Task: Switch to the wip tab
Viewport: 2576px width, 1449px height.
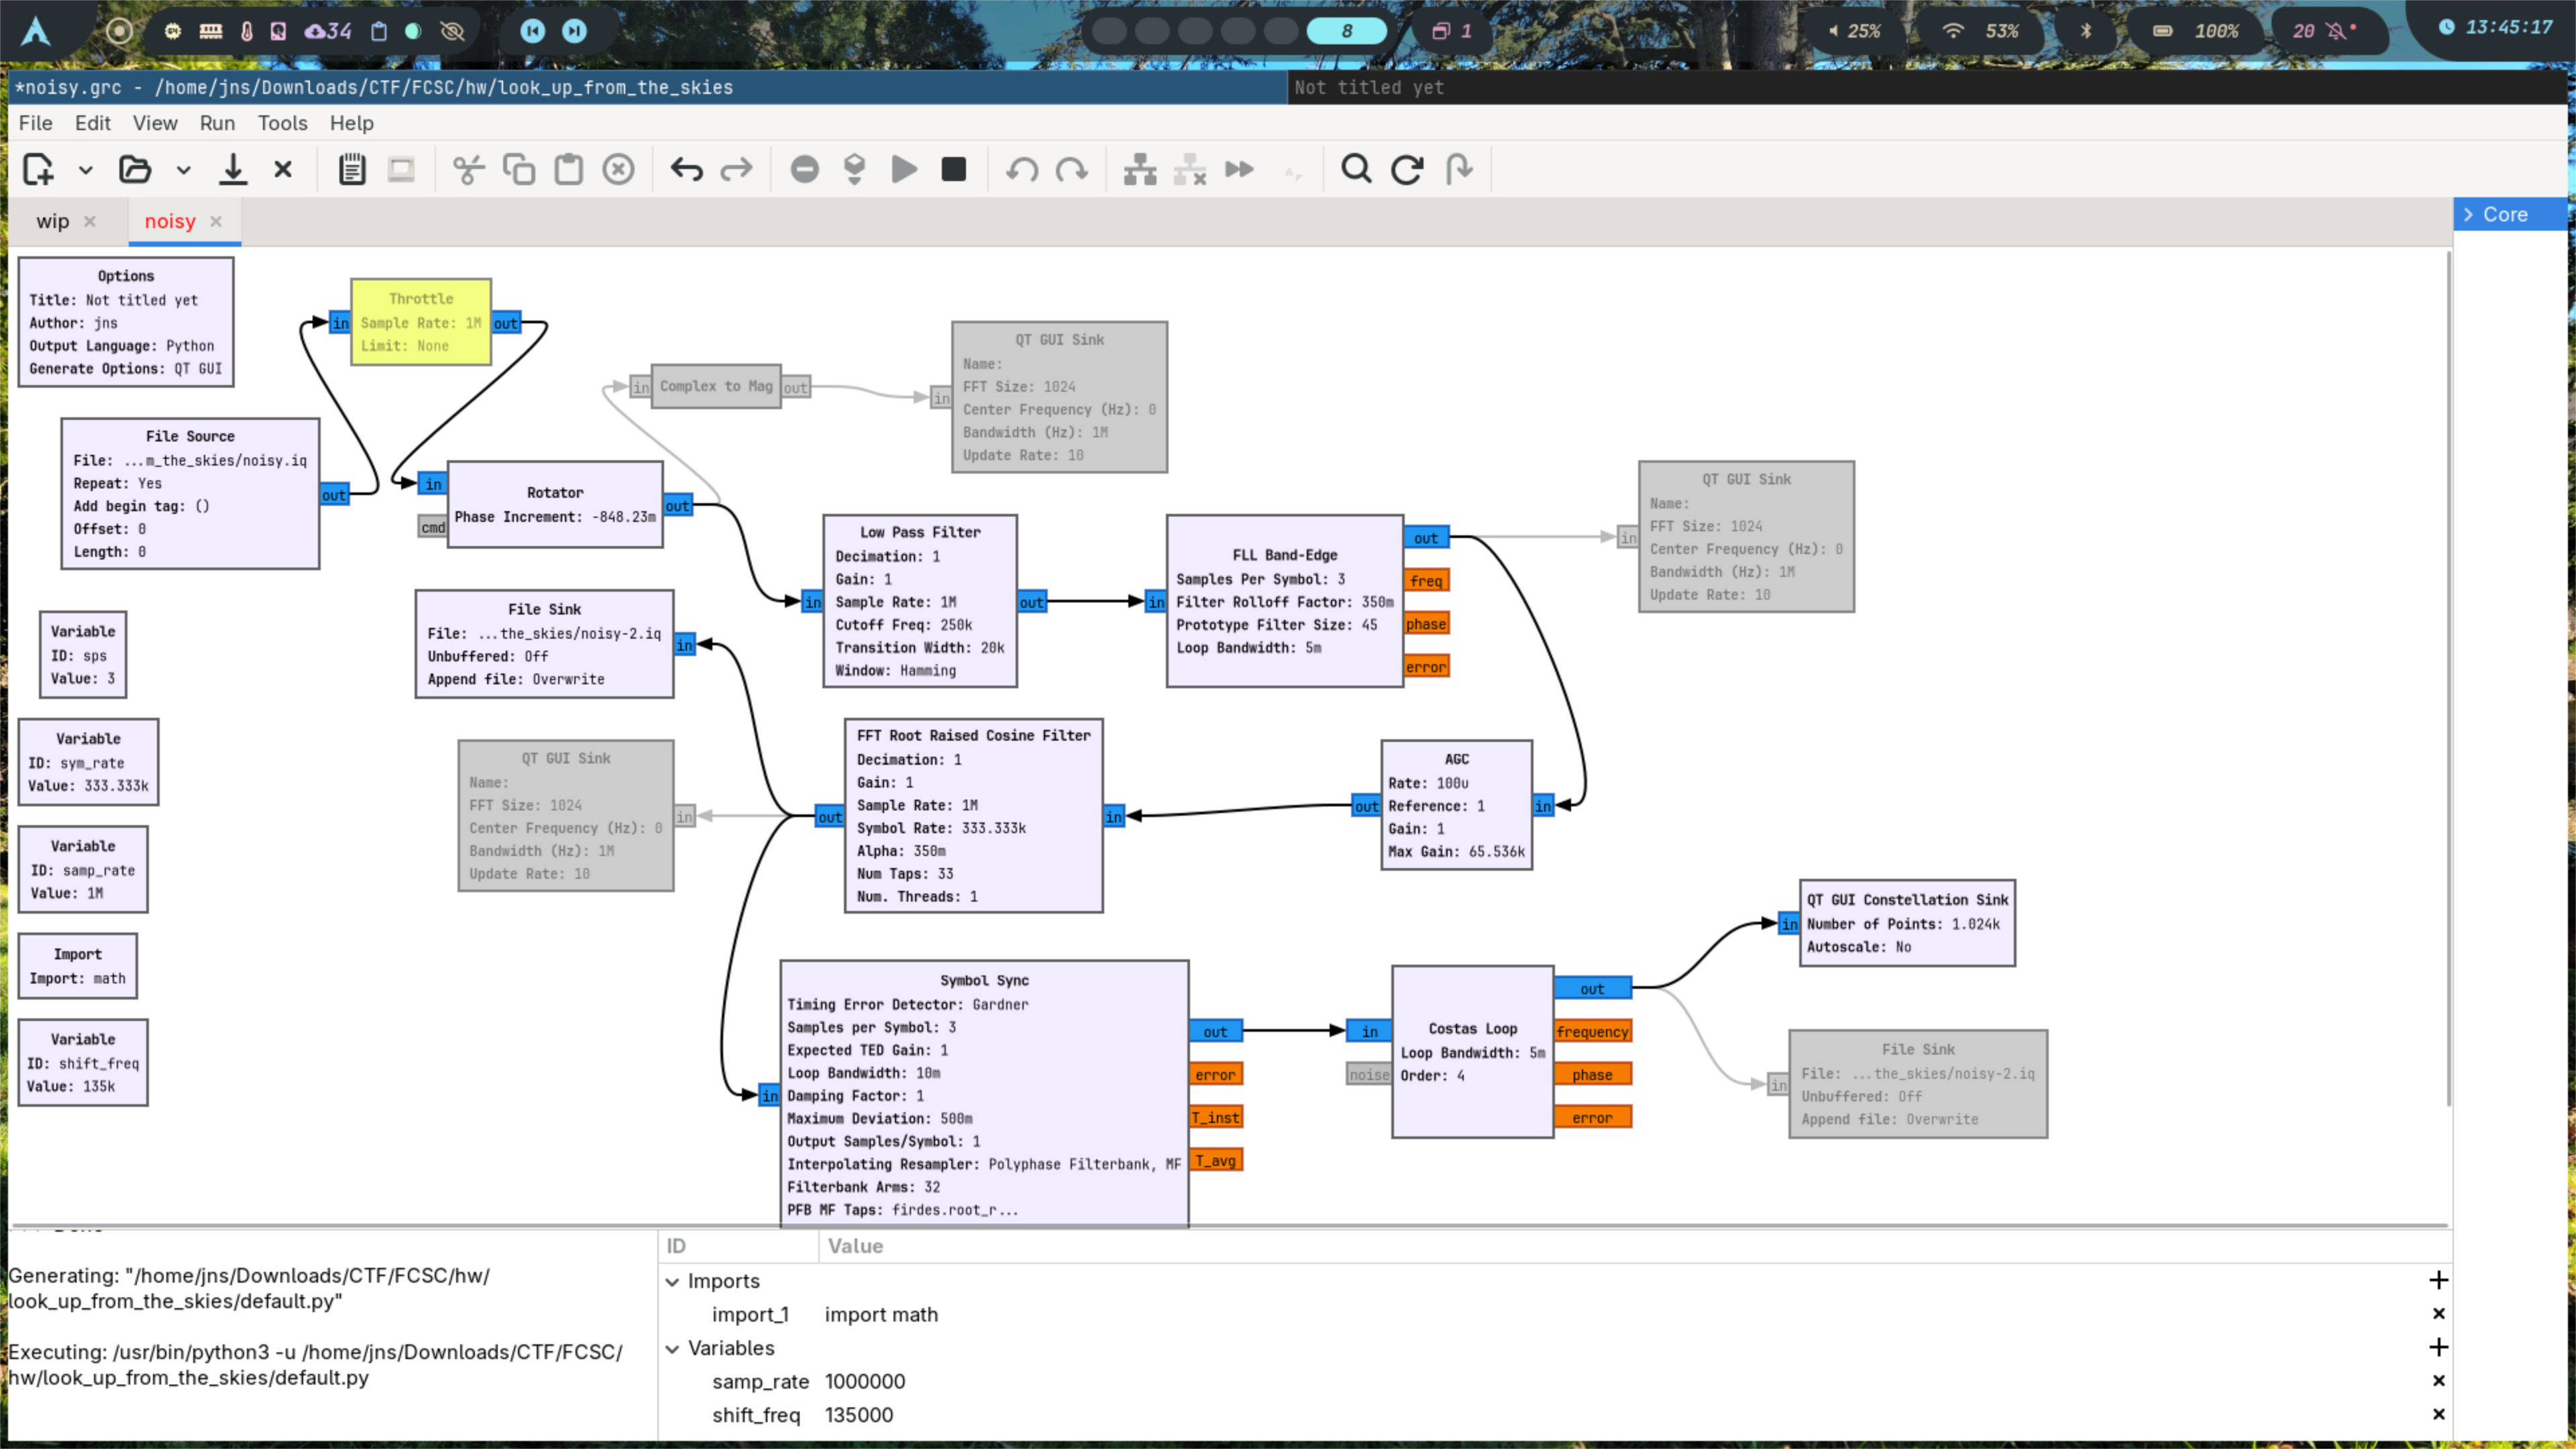Action: coord(53,221)
